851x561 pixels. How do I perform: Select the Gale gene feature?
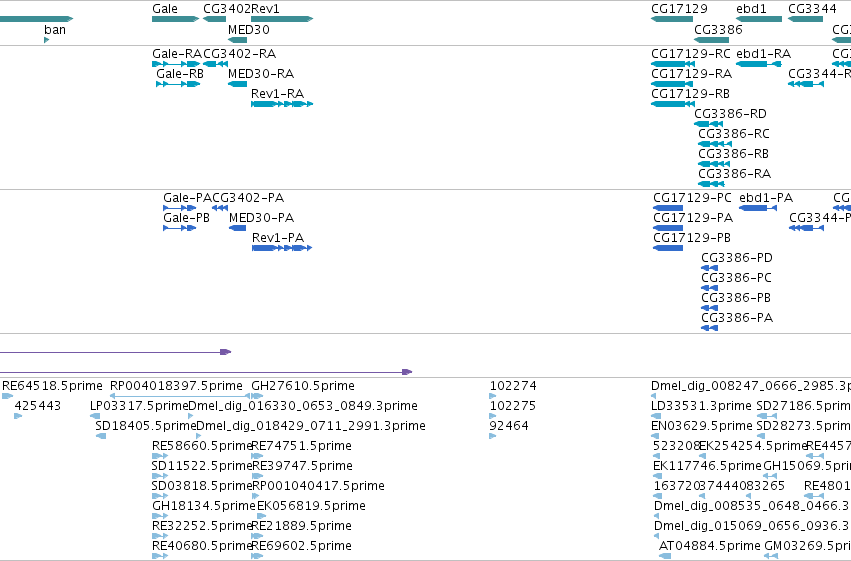(x=175, y=19)
